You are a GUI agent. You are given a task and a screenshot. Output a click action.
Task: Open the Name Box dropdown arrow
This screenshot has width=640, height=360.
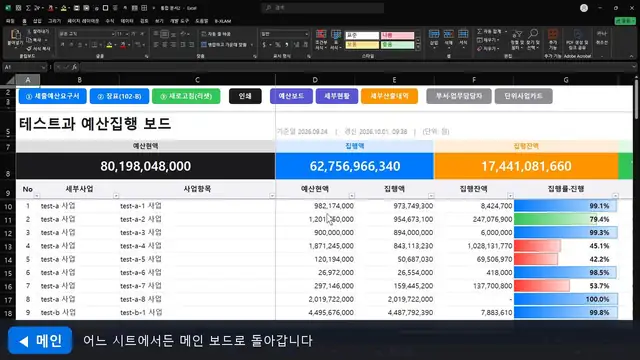[x=43, y=67]
